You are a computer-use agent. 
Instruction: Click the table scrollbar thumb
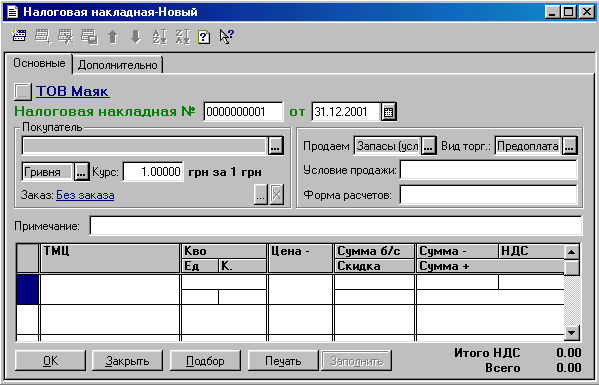[x=571, y=267]
